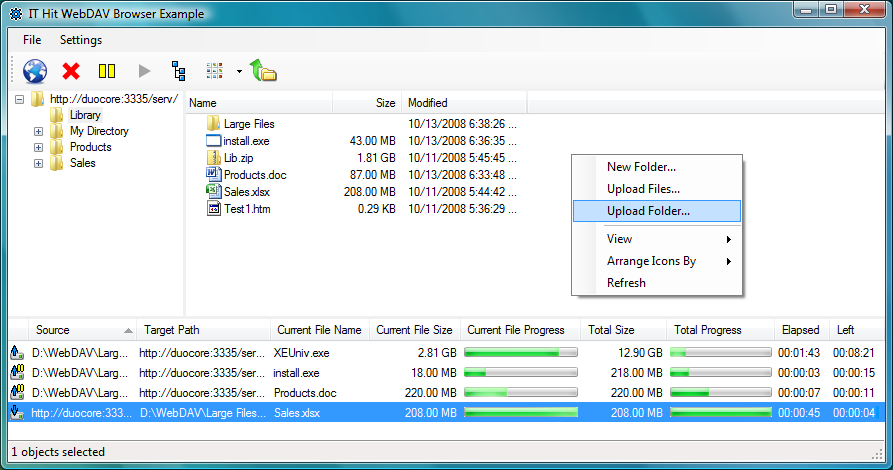
Task: Click the Products.doc Word icon
Action: pos(214,174)
